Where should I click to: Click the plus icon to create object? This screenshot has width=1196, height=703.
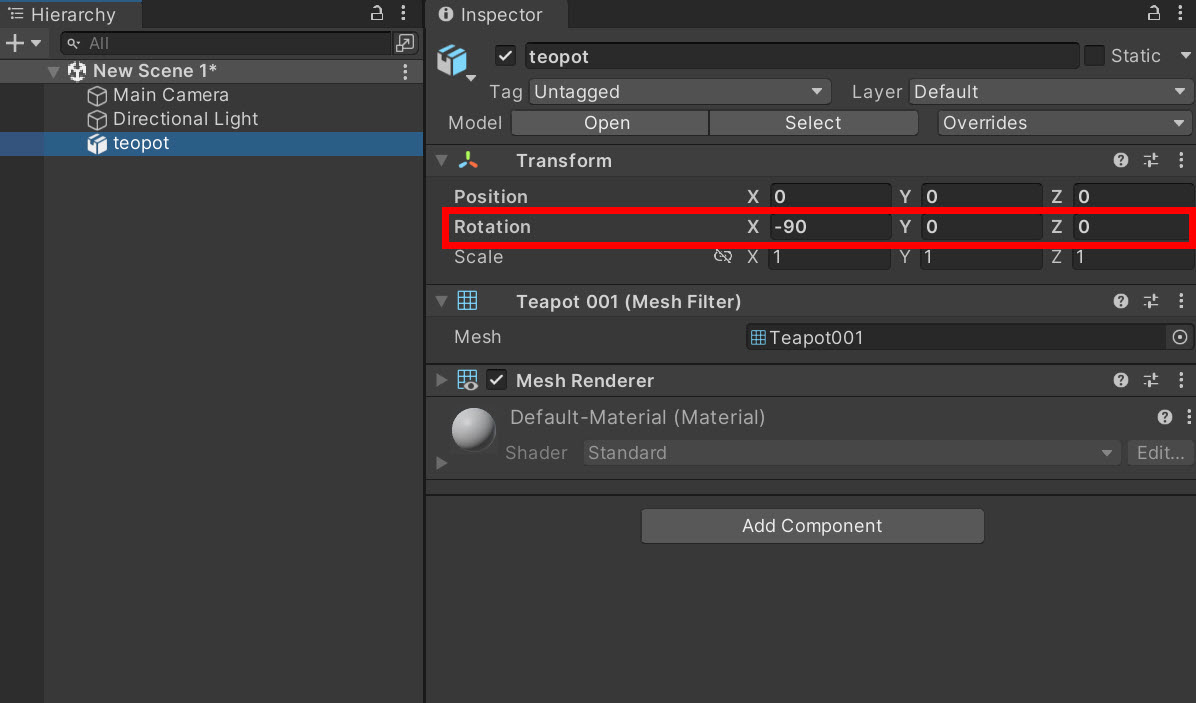point(14,43)
